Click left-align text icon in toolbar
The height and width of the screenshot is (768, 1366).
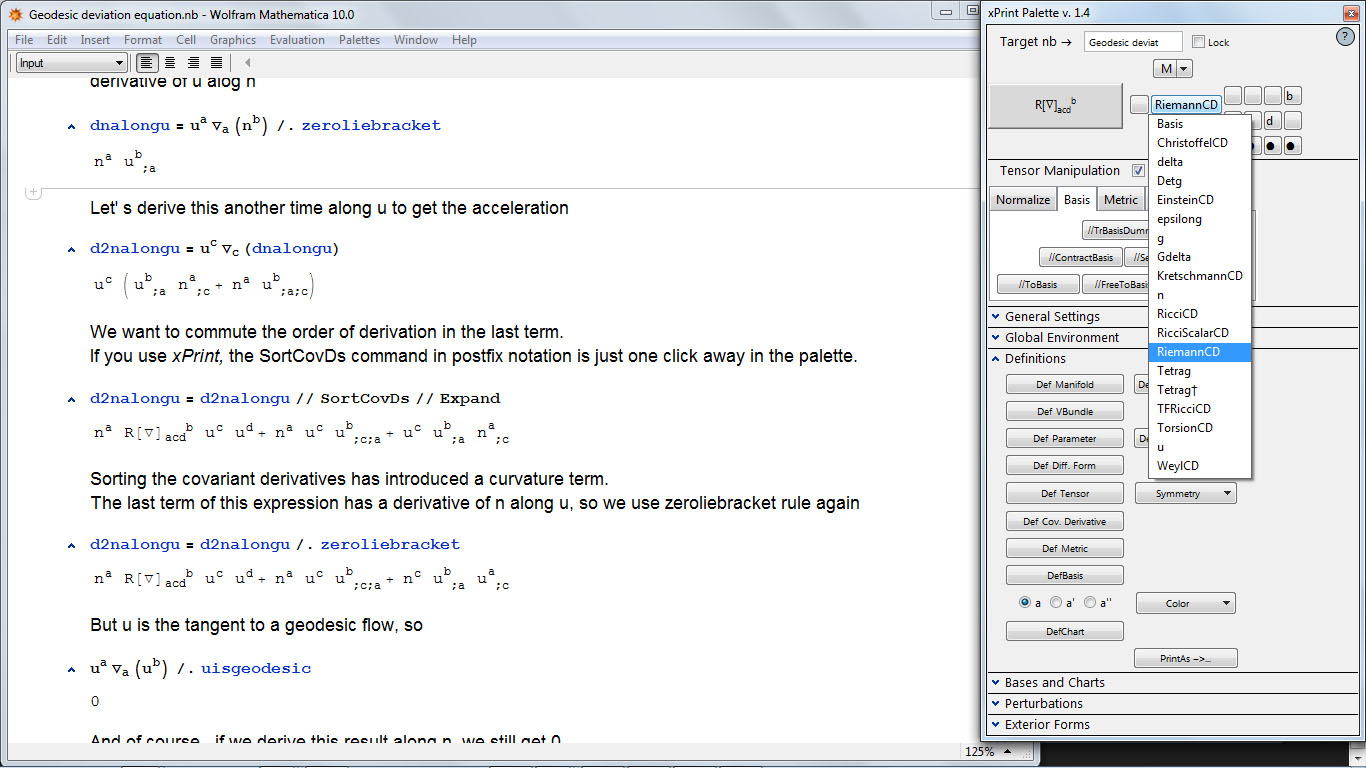[147, 63]
